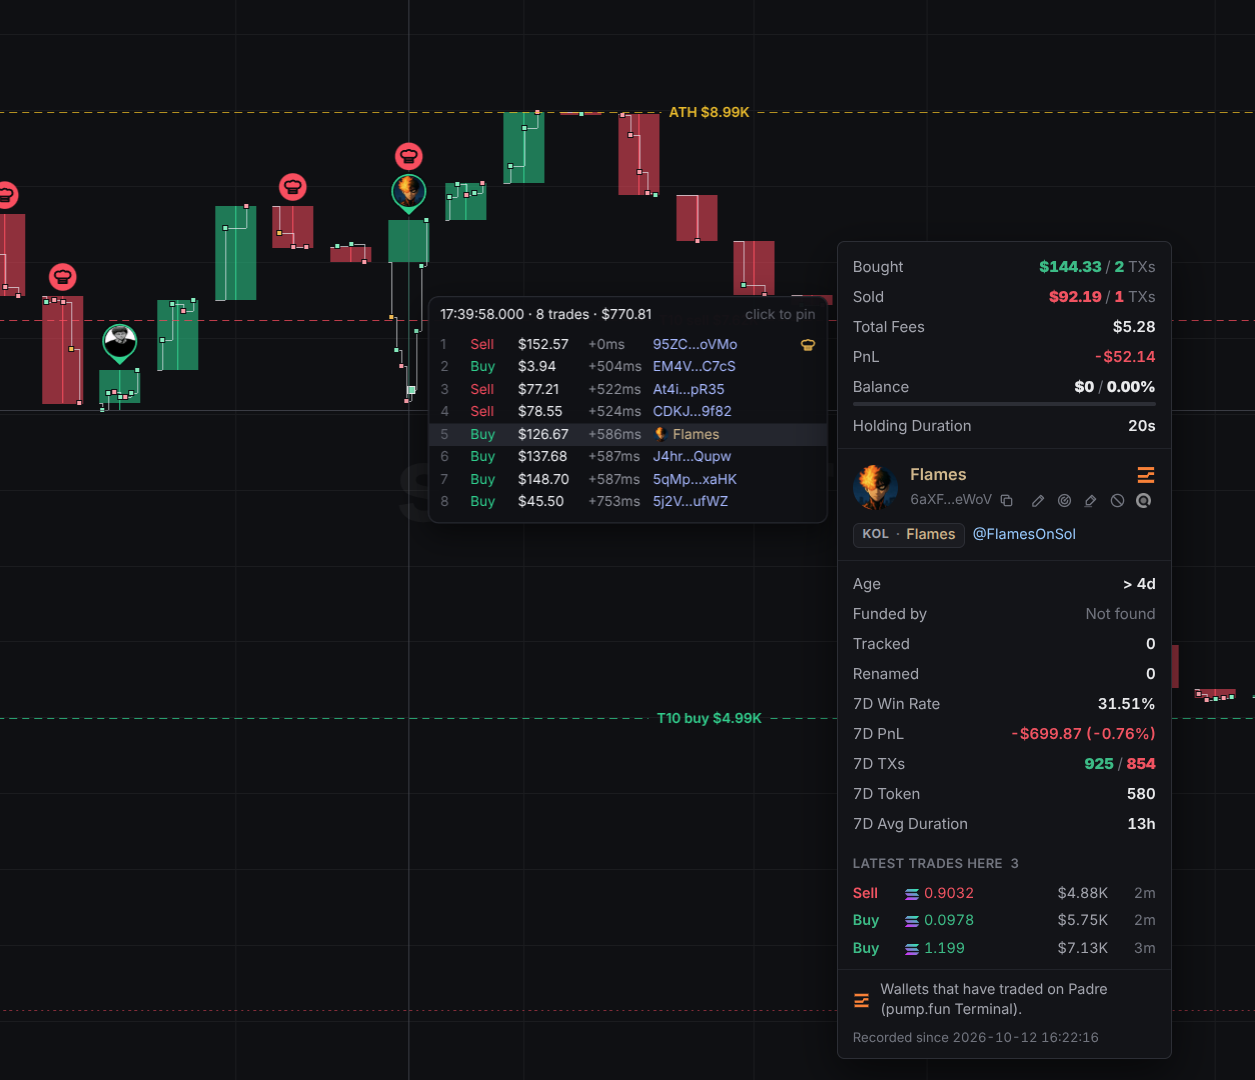Click the orange Padre icon beside footer description
Screen dimensions: 1255x1080
click(x=861, y=999)
